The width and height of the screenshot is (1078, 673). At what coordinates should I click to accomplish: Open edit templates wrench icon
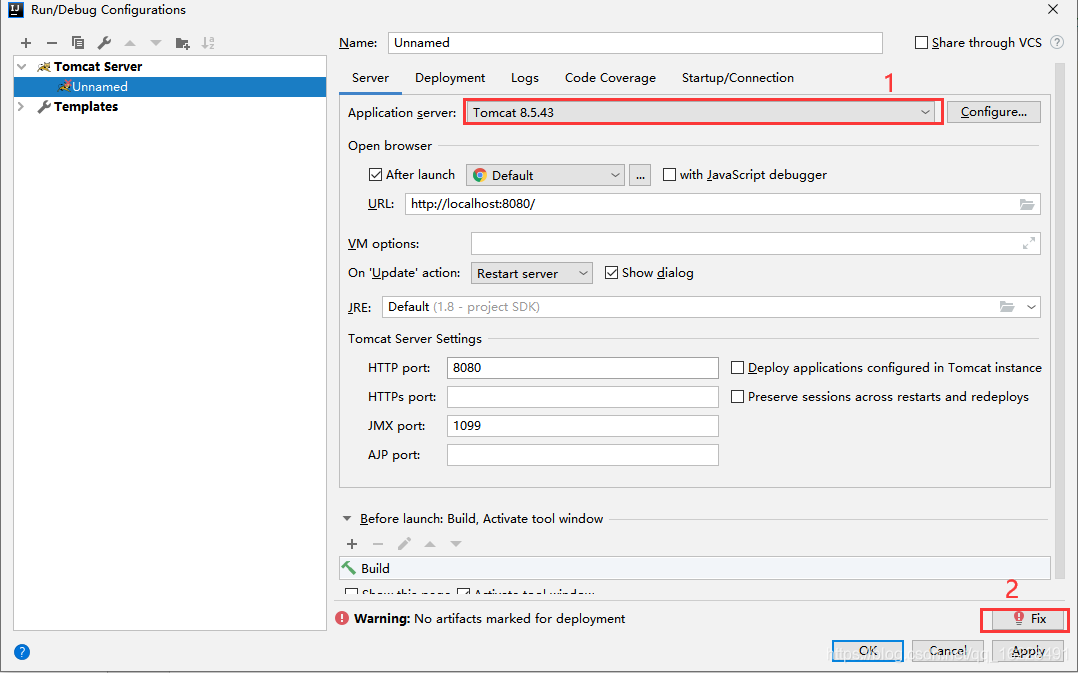[x=104, y=43]
